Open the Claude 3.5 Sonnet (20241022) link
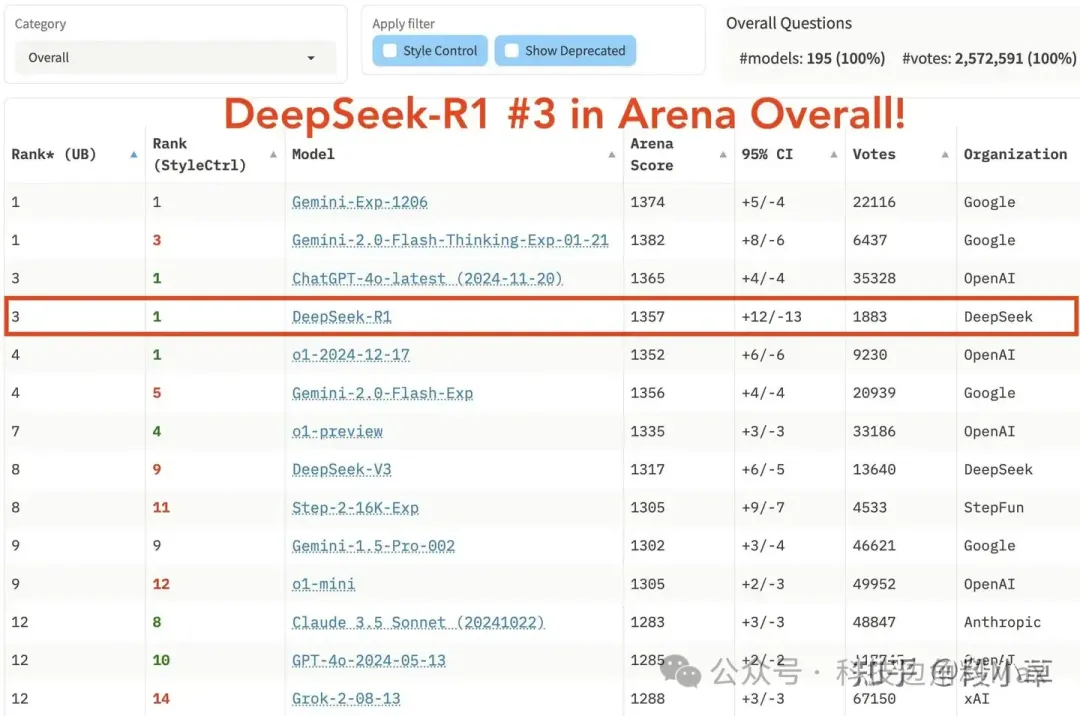The width and height of the screenshot is (1080, 716). pos(418,622)
